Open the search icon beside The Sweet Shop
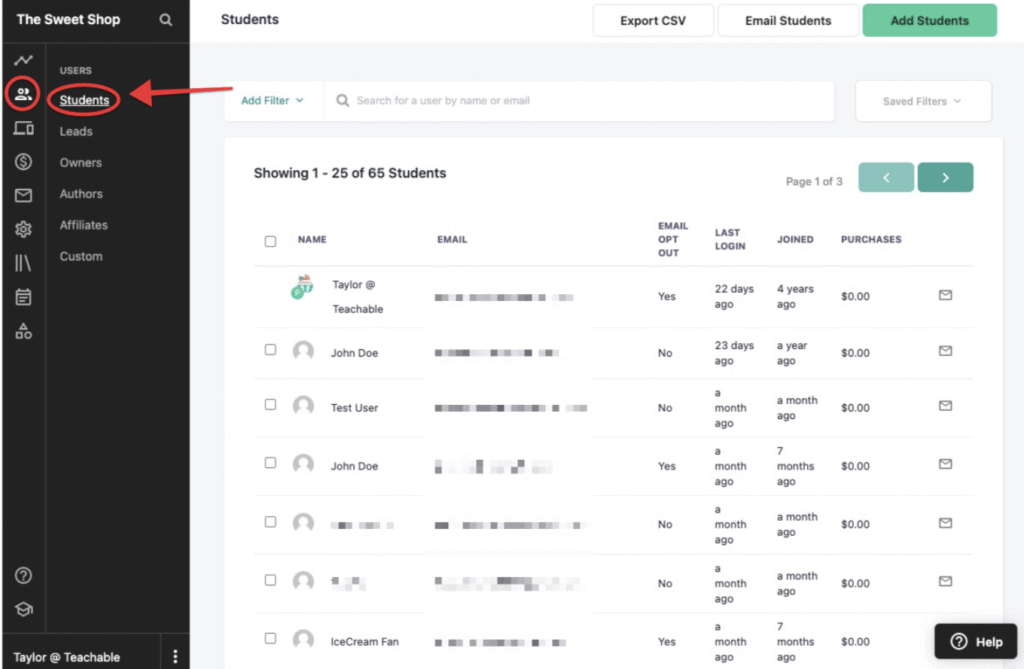This screenshot has height=669, width=1024. point(166,20)
